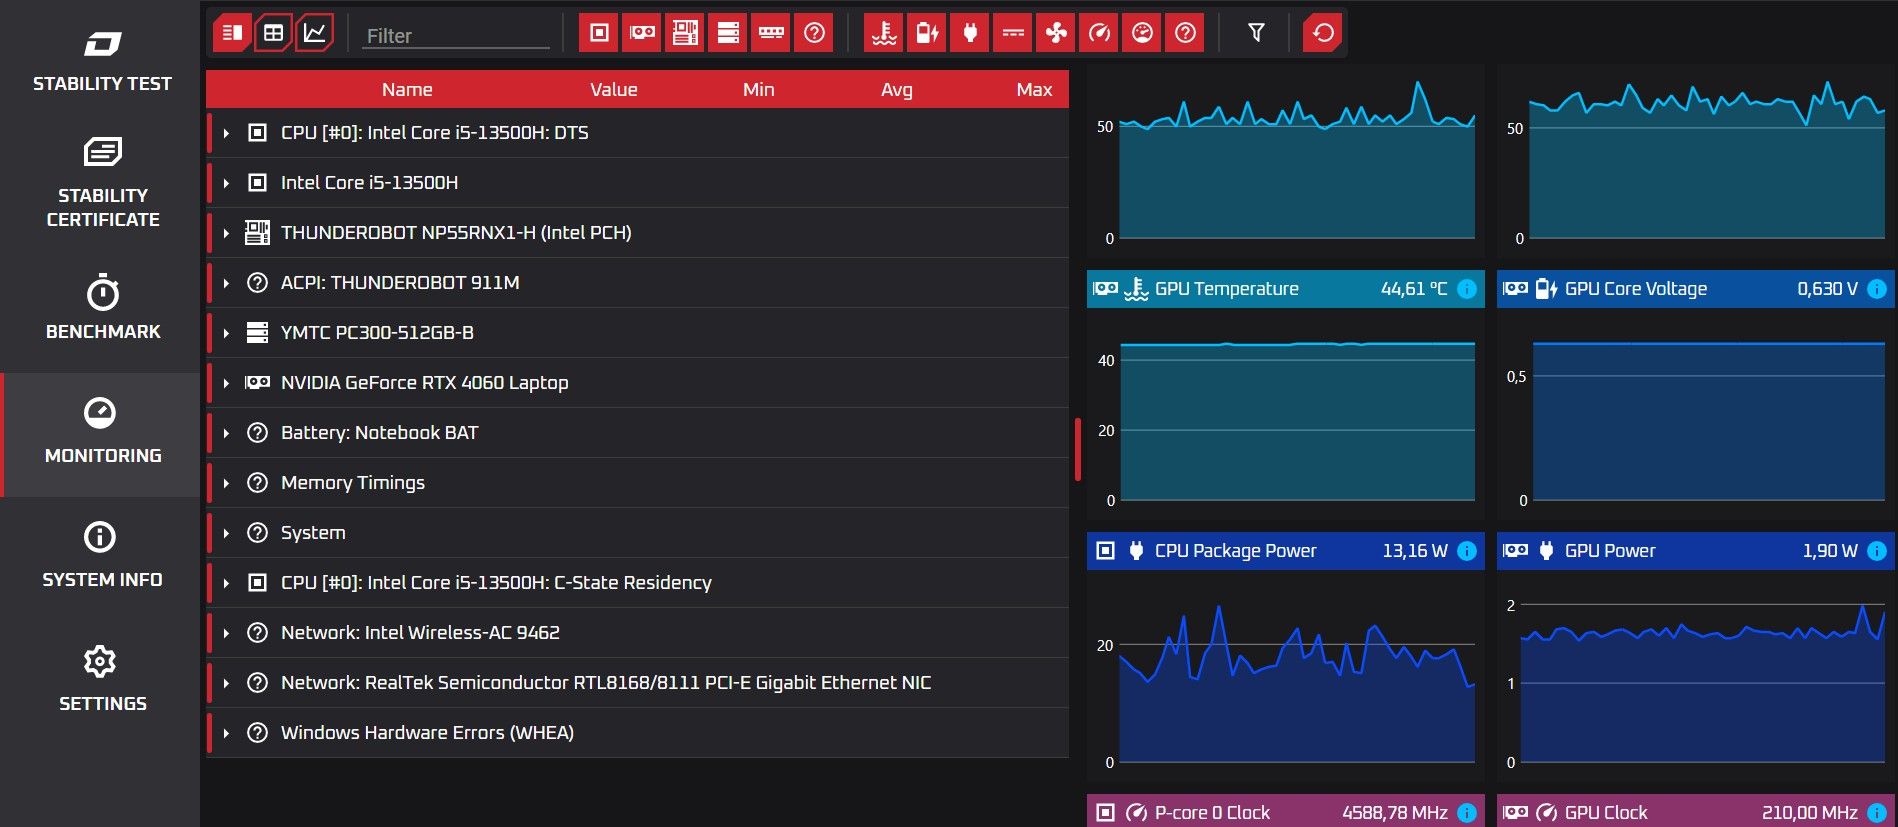Toggle the clock frequency readings filter

click(x=1099, y=33)
